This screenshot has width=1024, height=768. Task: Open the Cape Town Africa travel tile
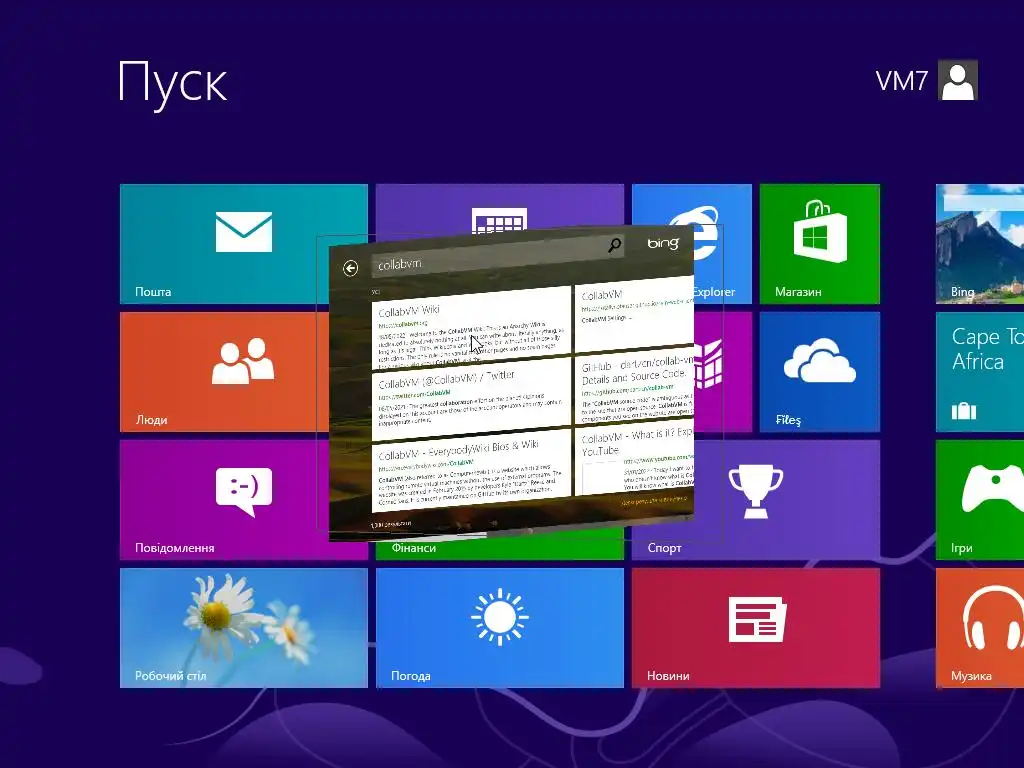tap(980, 372)
